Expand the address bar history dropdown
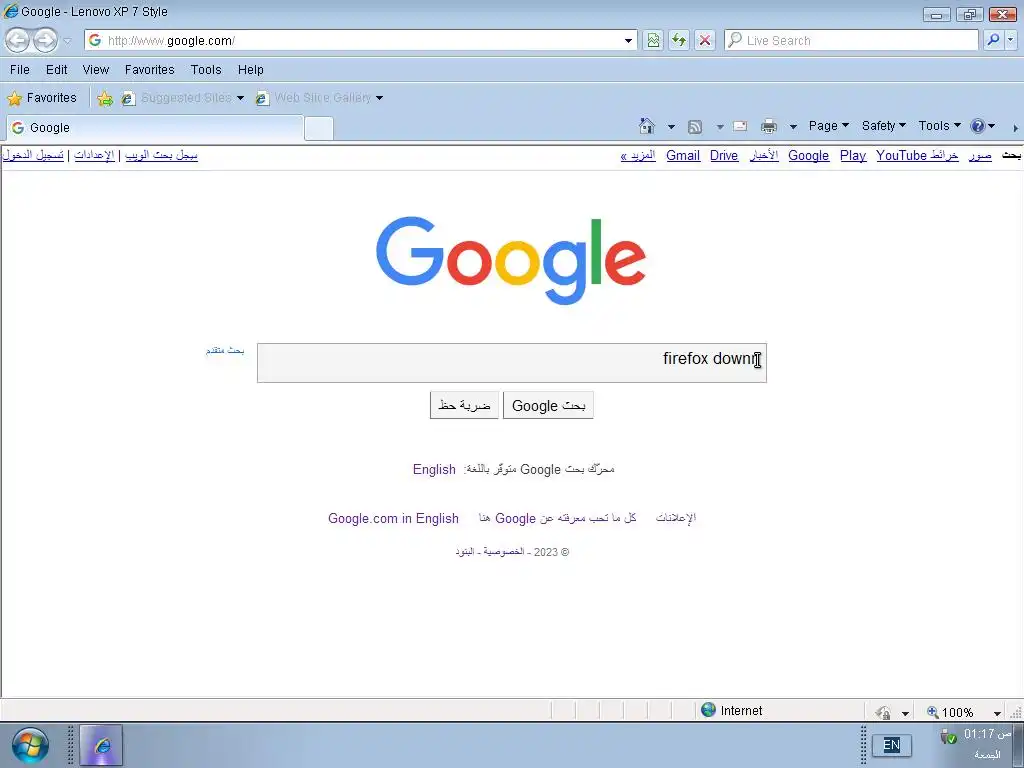This screenshot has height=768, width=1024. click(x=628, y=40)
